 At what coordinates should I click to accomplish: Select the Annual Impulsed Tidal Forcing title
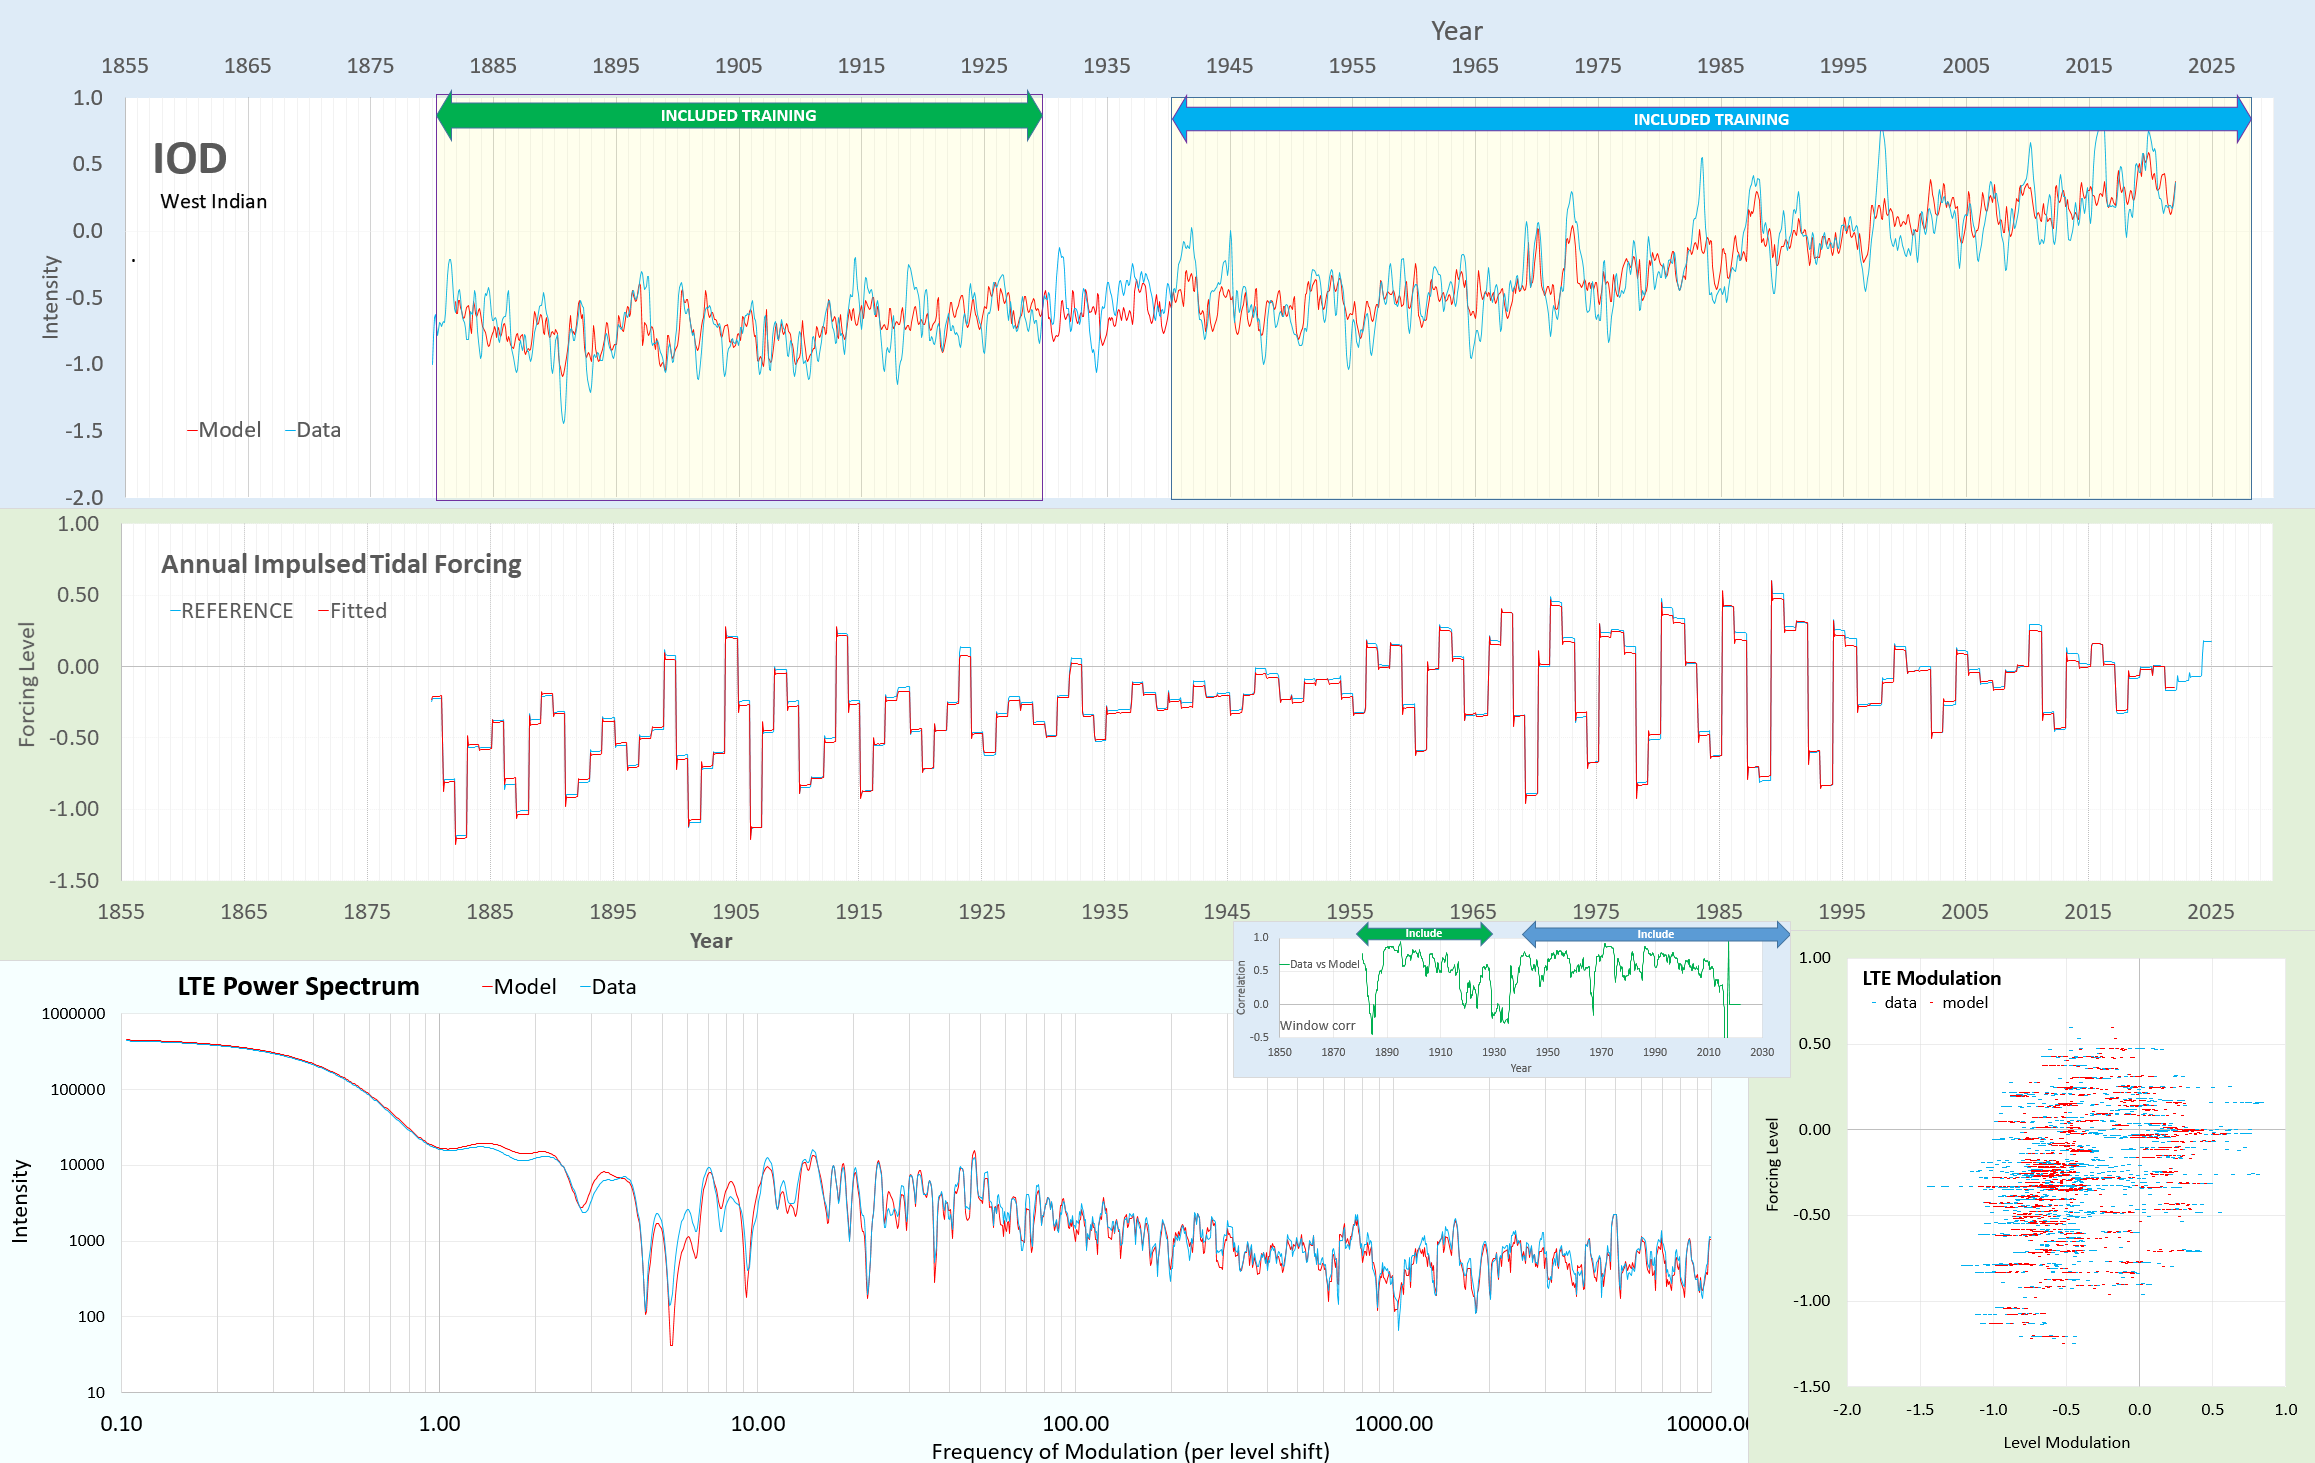click(x=341, y=565)
